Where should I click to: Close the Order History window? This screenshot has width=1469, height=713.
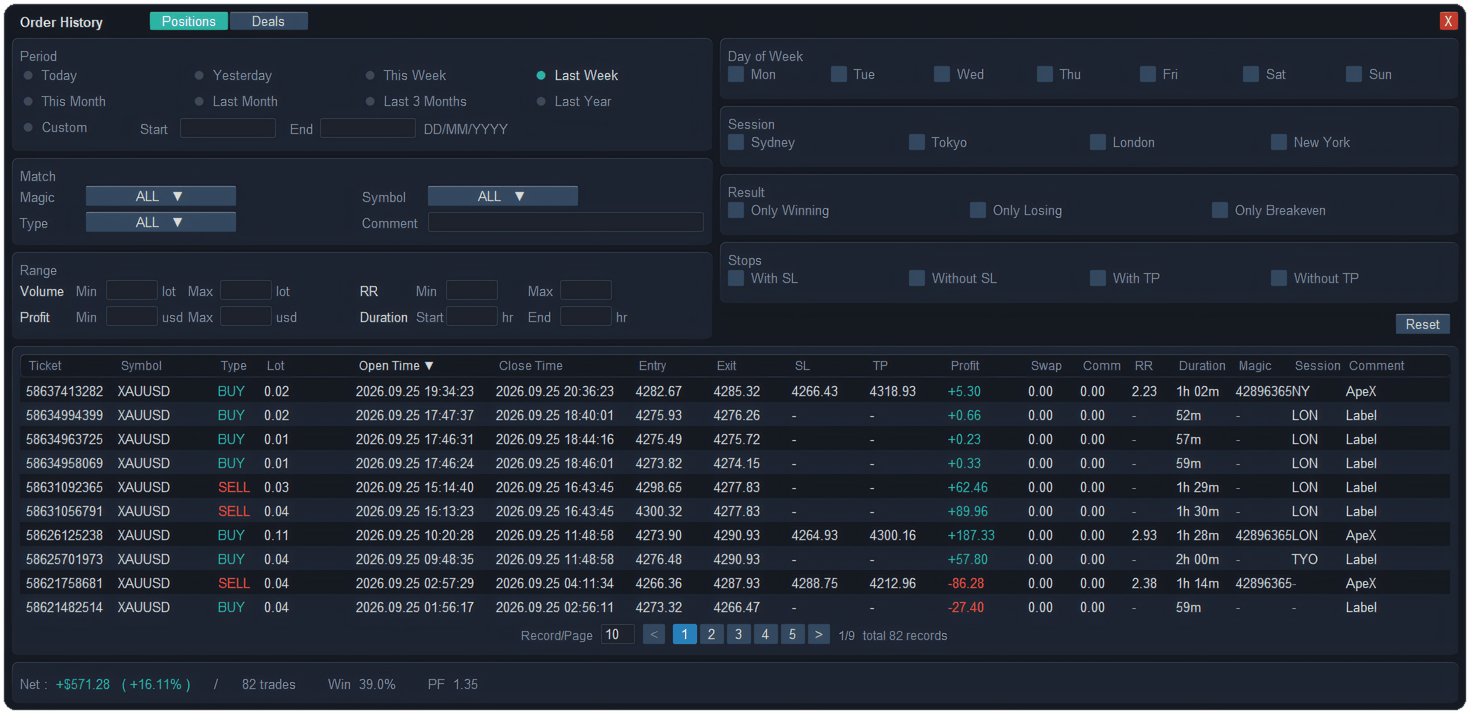point(1448,21)
